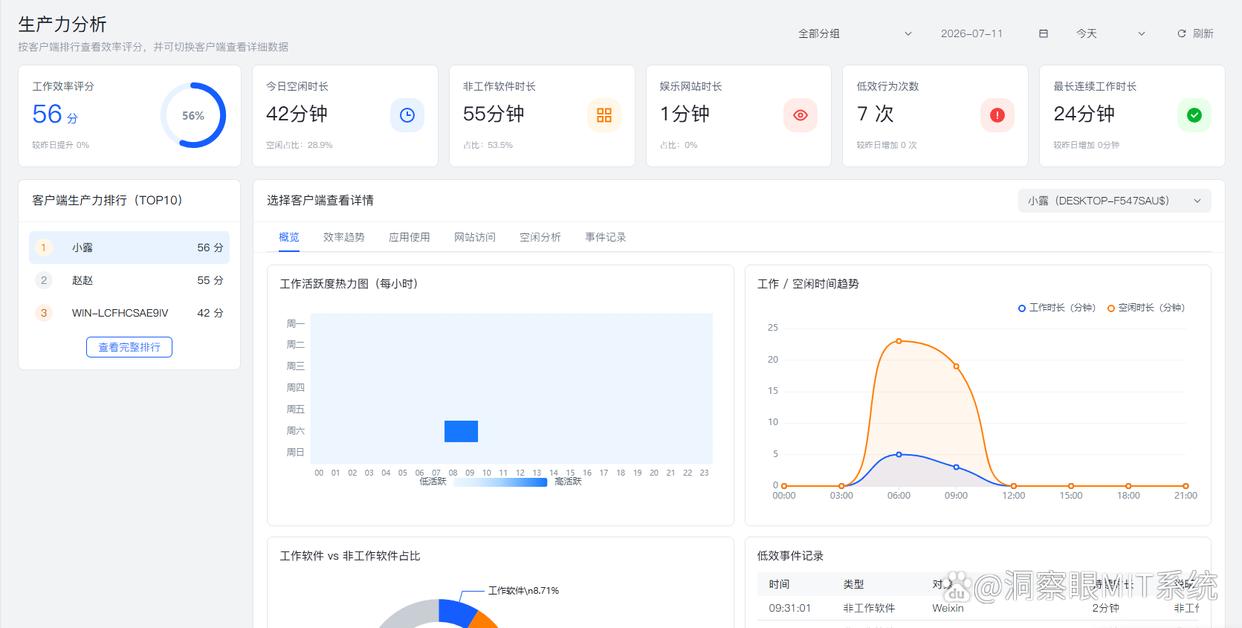
Task: Click the 工作软件 vs 非工作软件占比 title
Action: (x=350, y=556)
